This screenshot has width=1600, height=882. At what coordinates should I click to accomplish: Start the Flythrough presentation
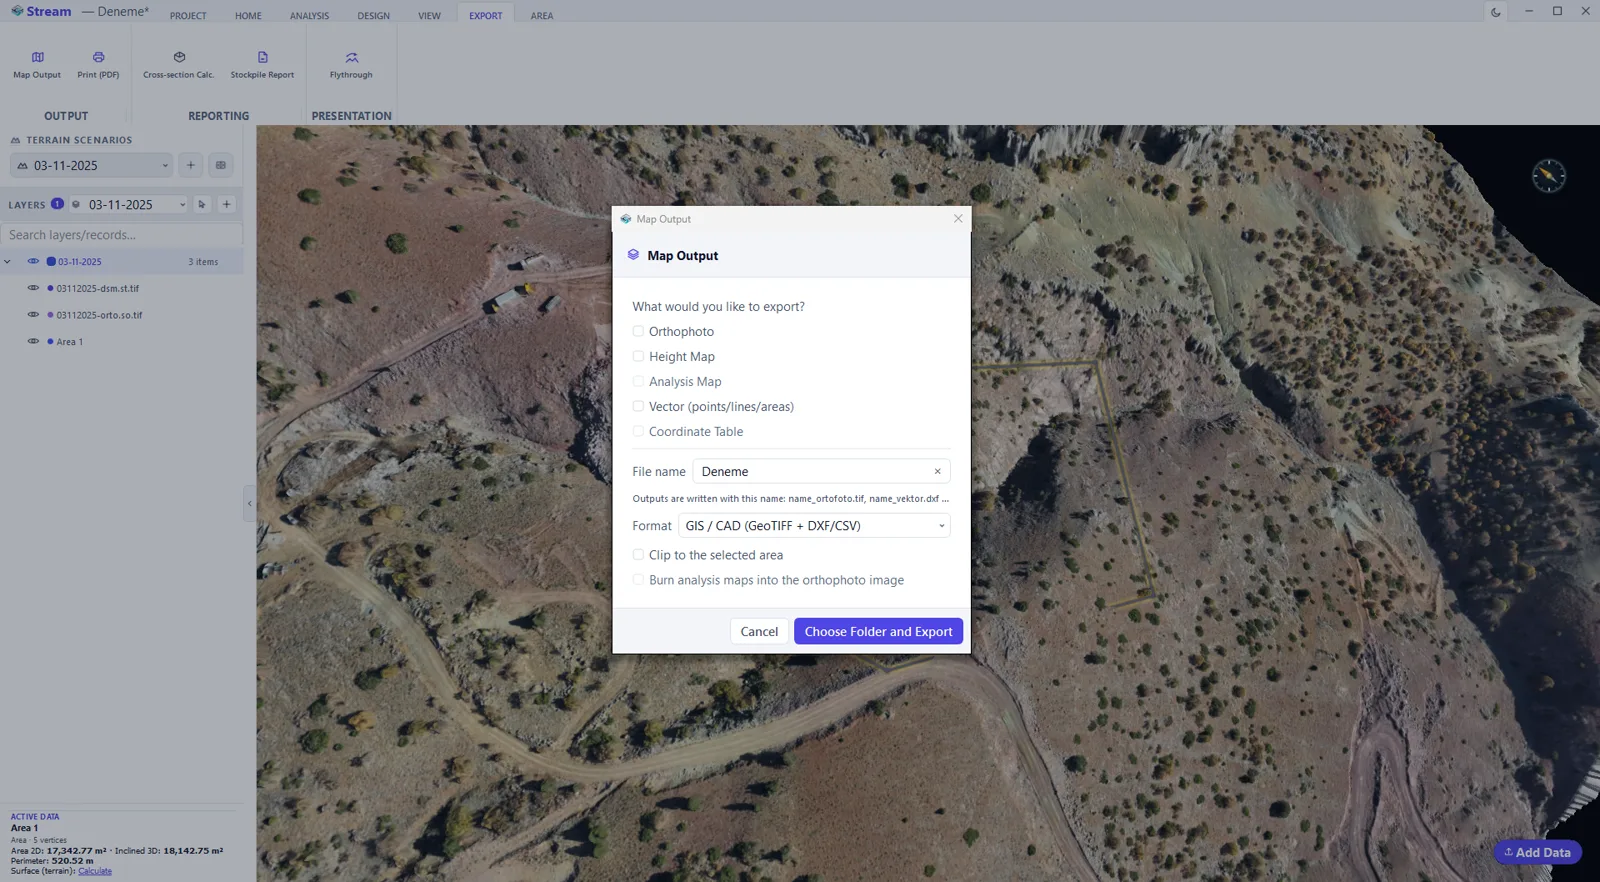(351, 65)
